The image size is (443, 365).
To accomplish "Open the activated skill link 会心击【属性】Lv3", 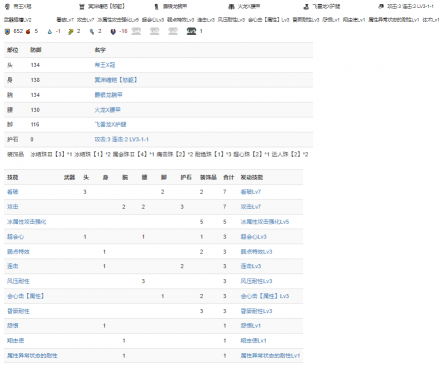I will tap(265, 296).
